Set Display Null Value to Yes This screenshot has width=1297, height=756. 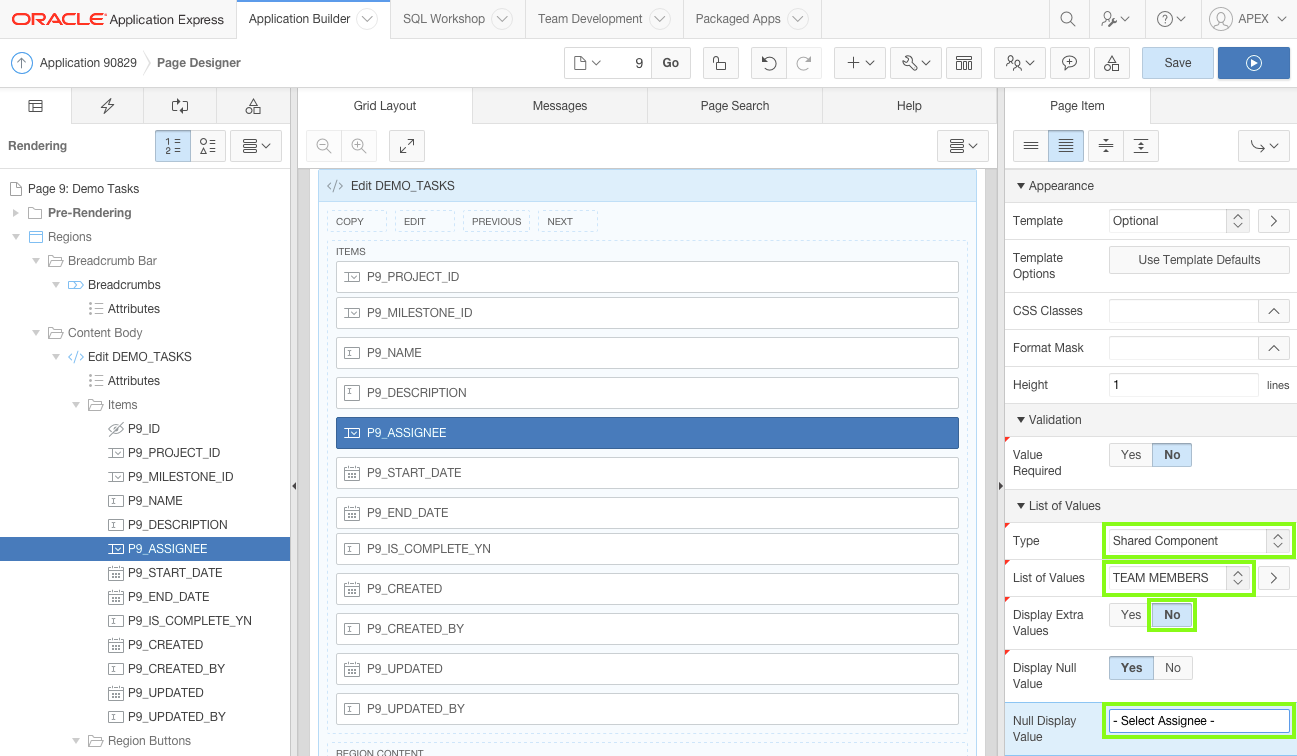pos(1132,668)
